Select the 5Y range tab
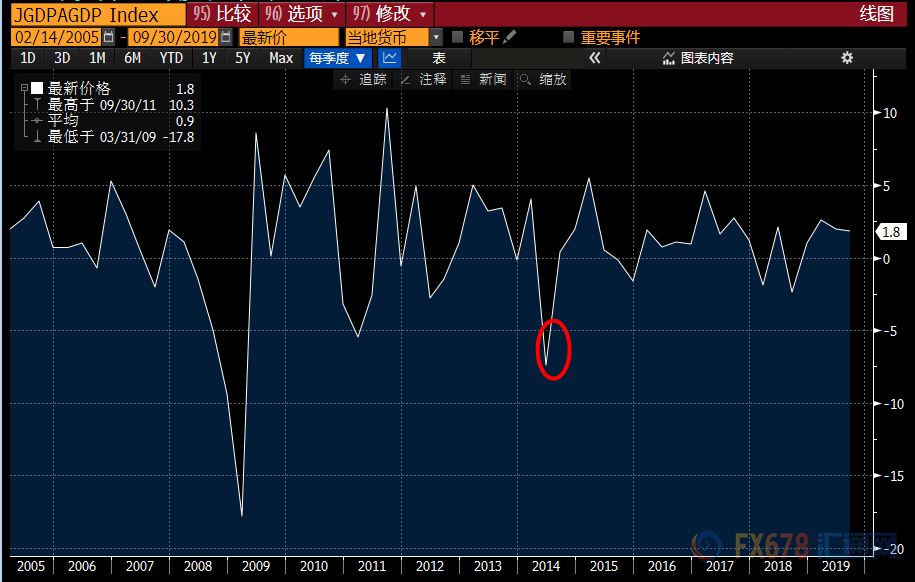Image resolution: width=915 pixels, height=582 pixels. coord(243,58)
